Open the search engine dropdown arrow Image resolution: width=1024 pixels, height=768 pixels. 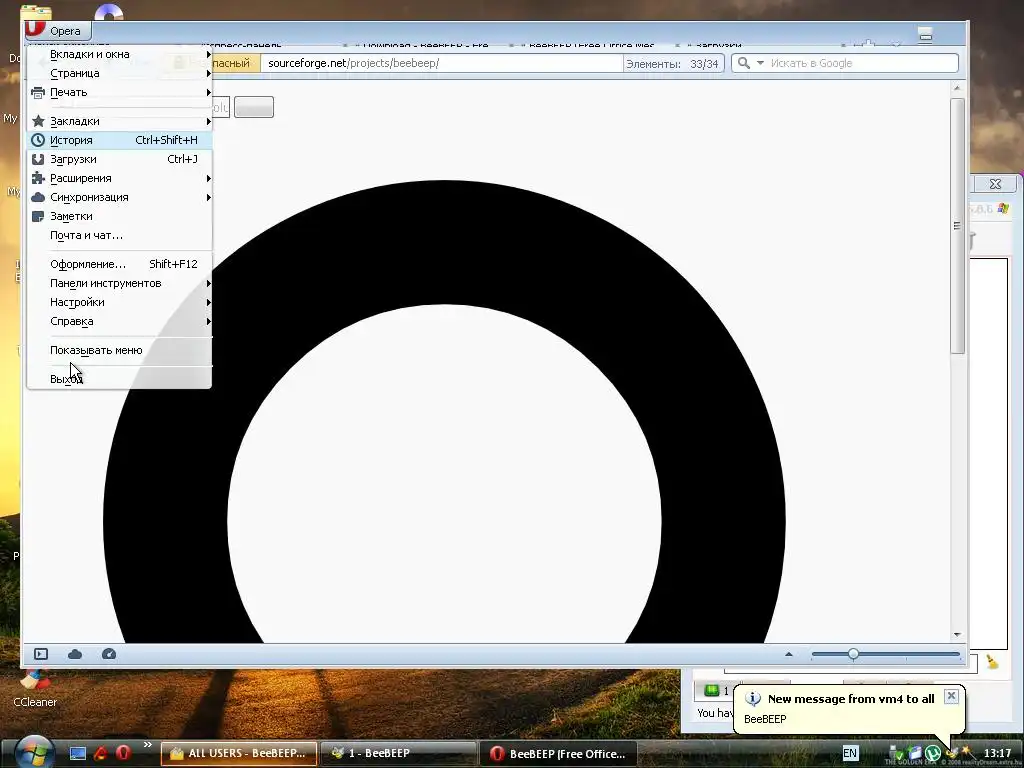tap(760, 63)
